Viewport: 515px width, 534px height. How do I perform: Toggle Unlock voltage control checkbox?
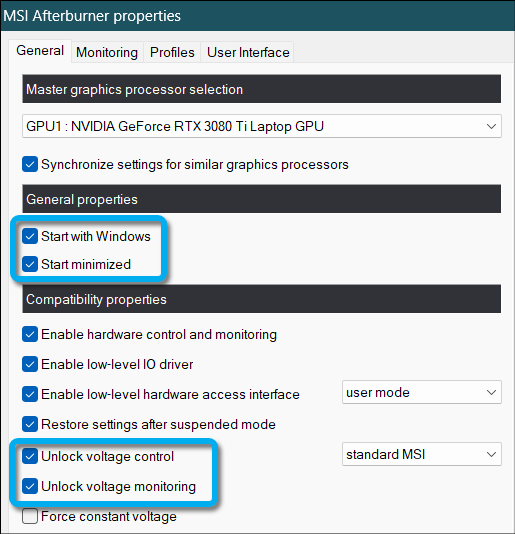click(30, 456)
